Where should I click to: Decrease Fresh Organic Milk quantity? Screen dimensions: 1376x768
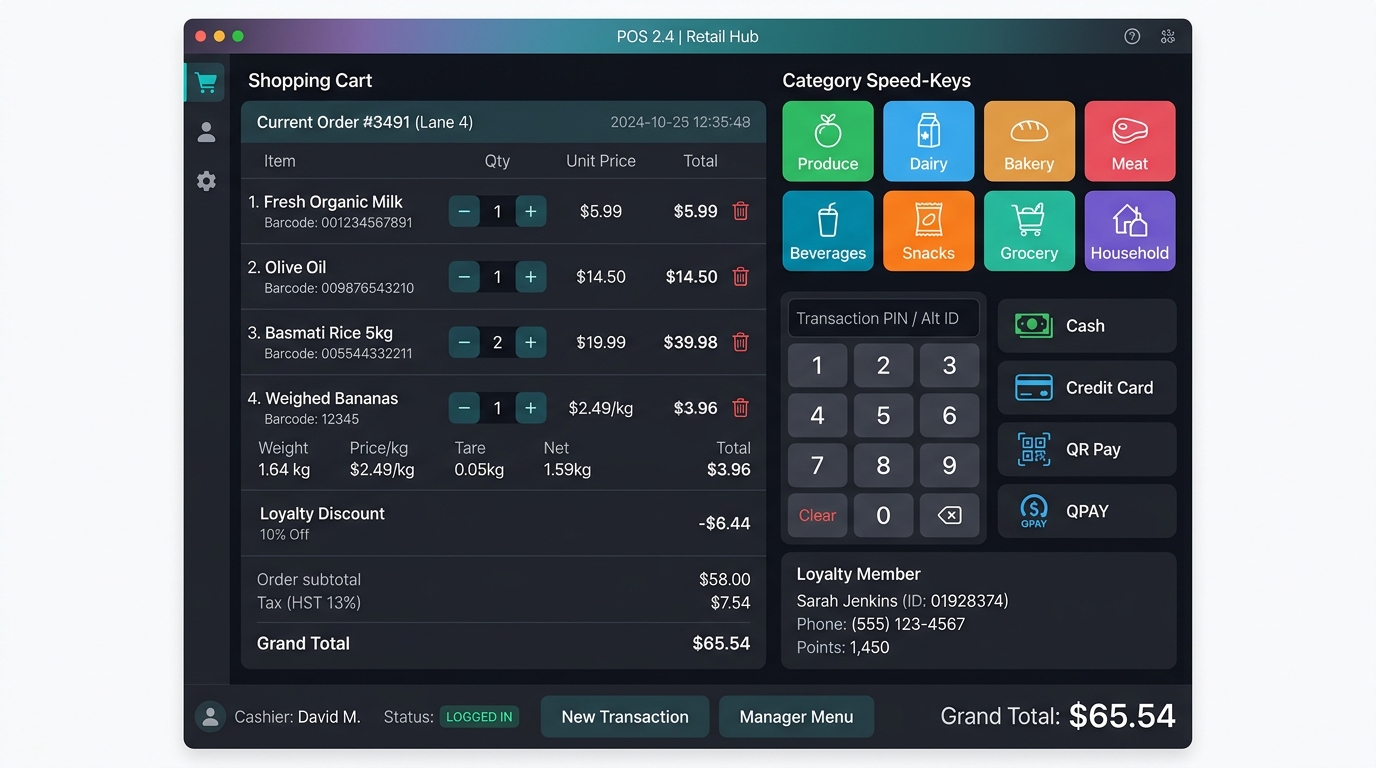point(464,211)
